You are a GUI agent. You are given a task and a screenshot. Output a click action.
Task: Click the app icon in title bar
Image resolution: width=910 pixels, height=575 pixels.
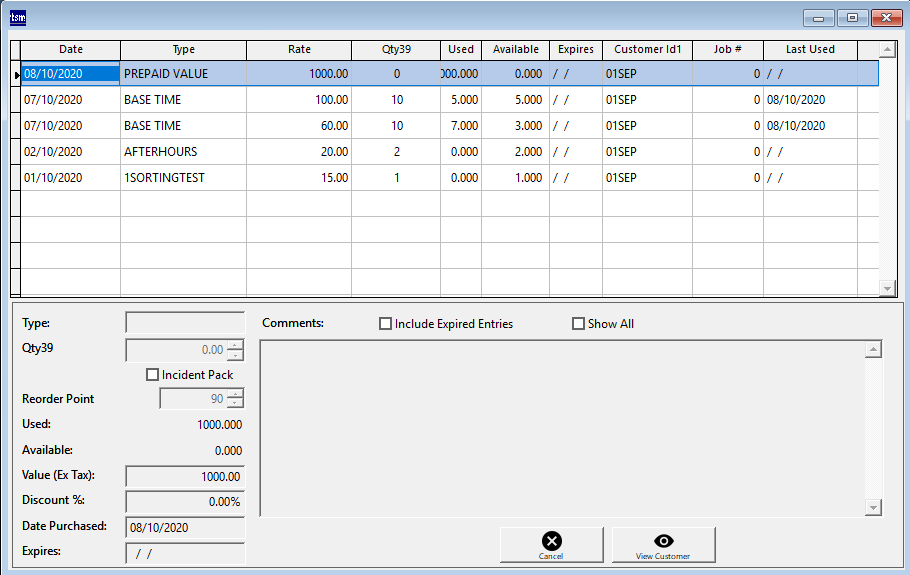pyautogui.click(x=18, y=17)
